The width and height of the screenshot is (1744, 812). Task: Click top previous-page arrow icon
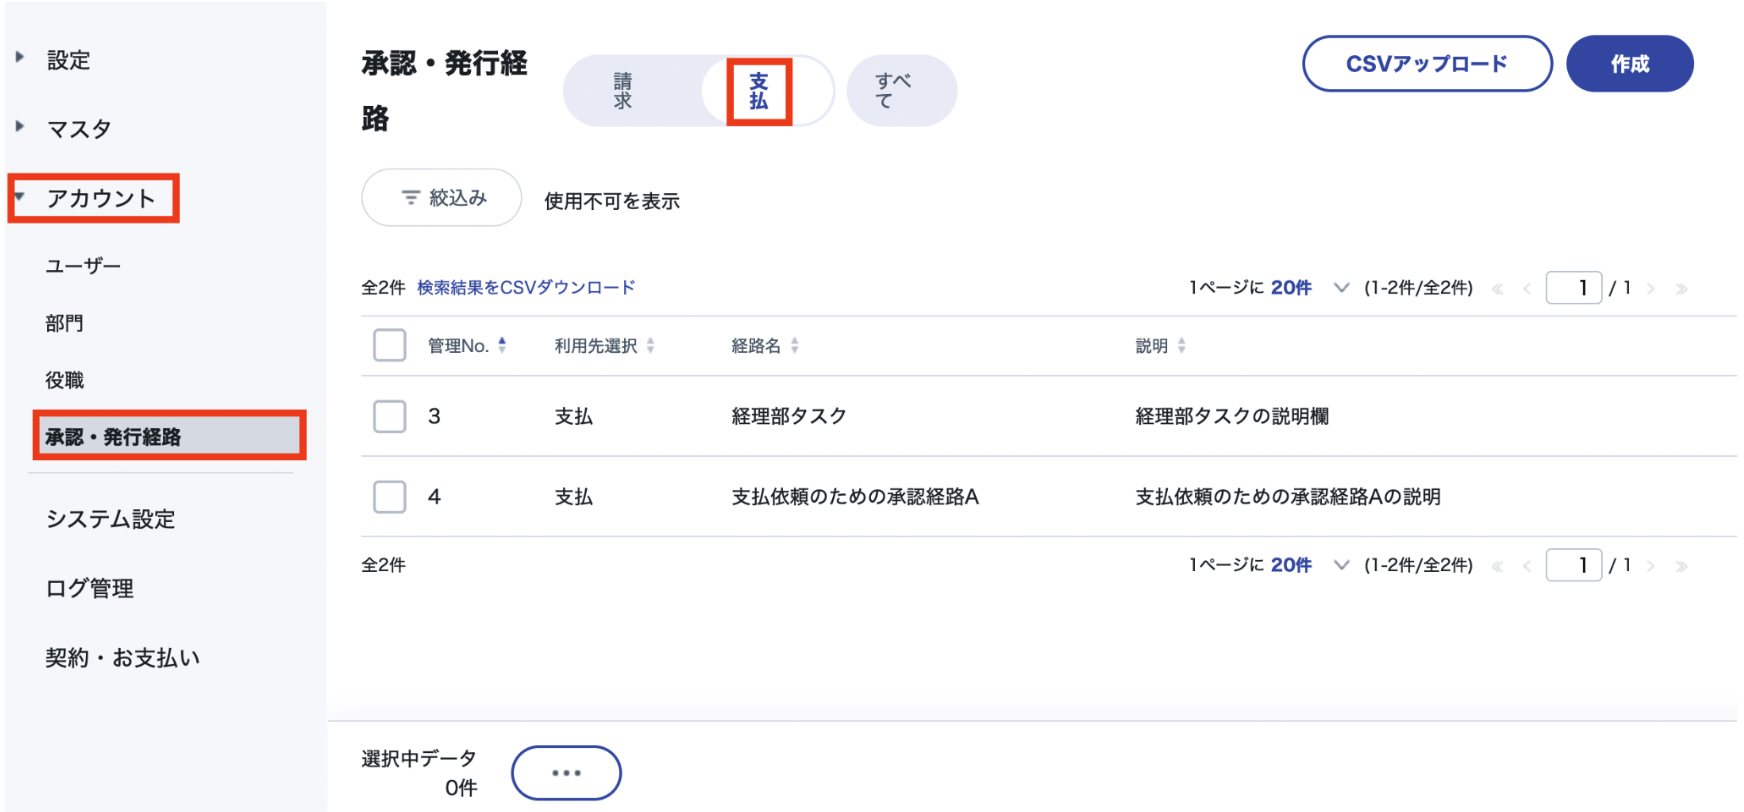tap(1527, 289)
